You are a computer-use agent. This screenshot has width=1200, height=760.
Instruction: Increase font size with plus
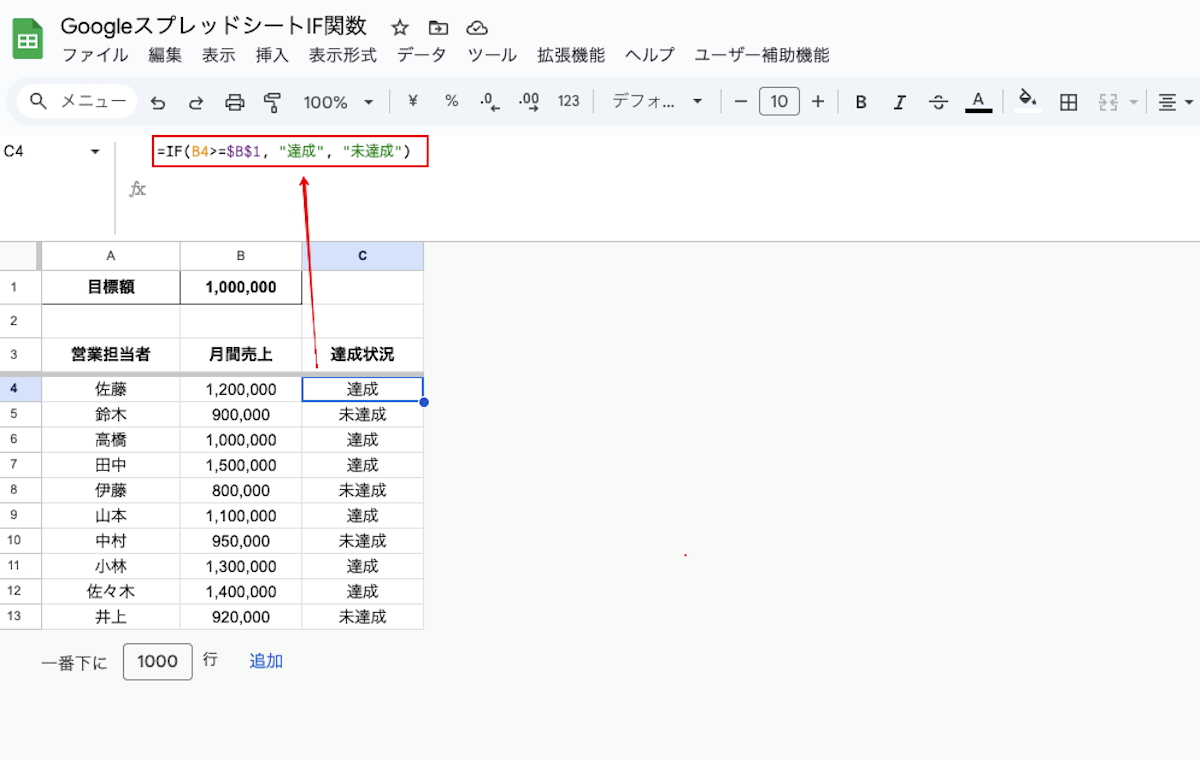click(818, 101)
